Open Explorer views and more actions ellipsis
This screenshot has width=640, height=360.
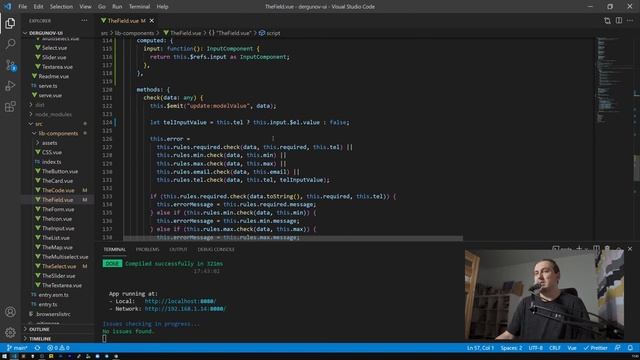(x=84, y=20)
